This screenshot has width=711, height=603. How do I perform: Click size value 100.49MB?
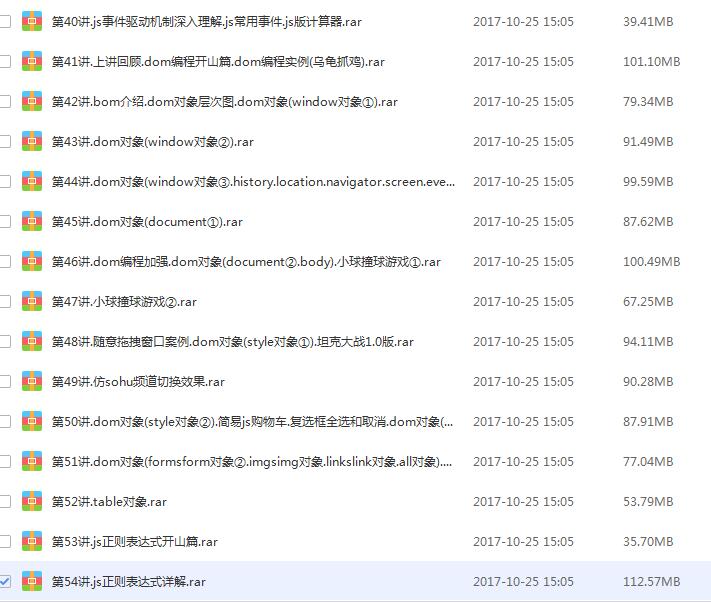652,262
